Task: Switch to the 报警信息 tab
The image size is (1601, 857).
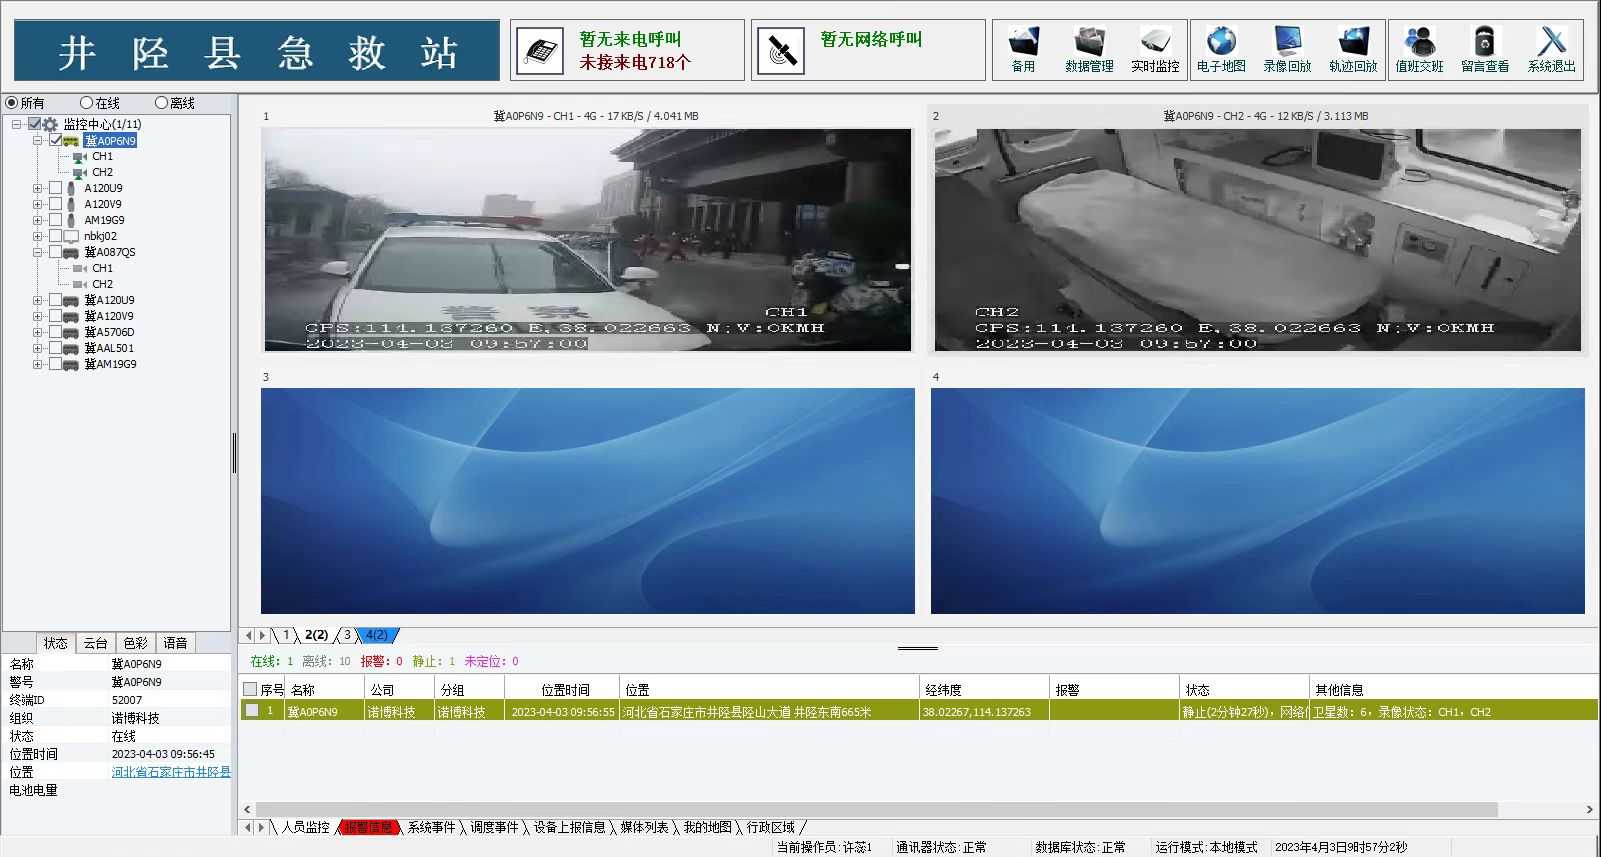Action: coord(369,827)
